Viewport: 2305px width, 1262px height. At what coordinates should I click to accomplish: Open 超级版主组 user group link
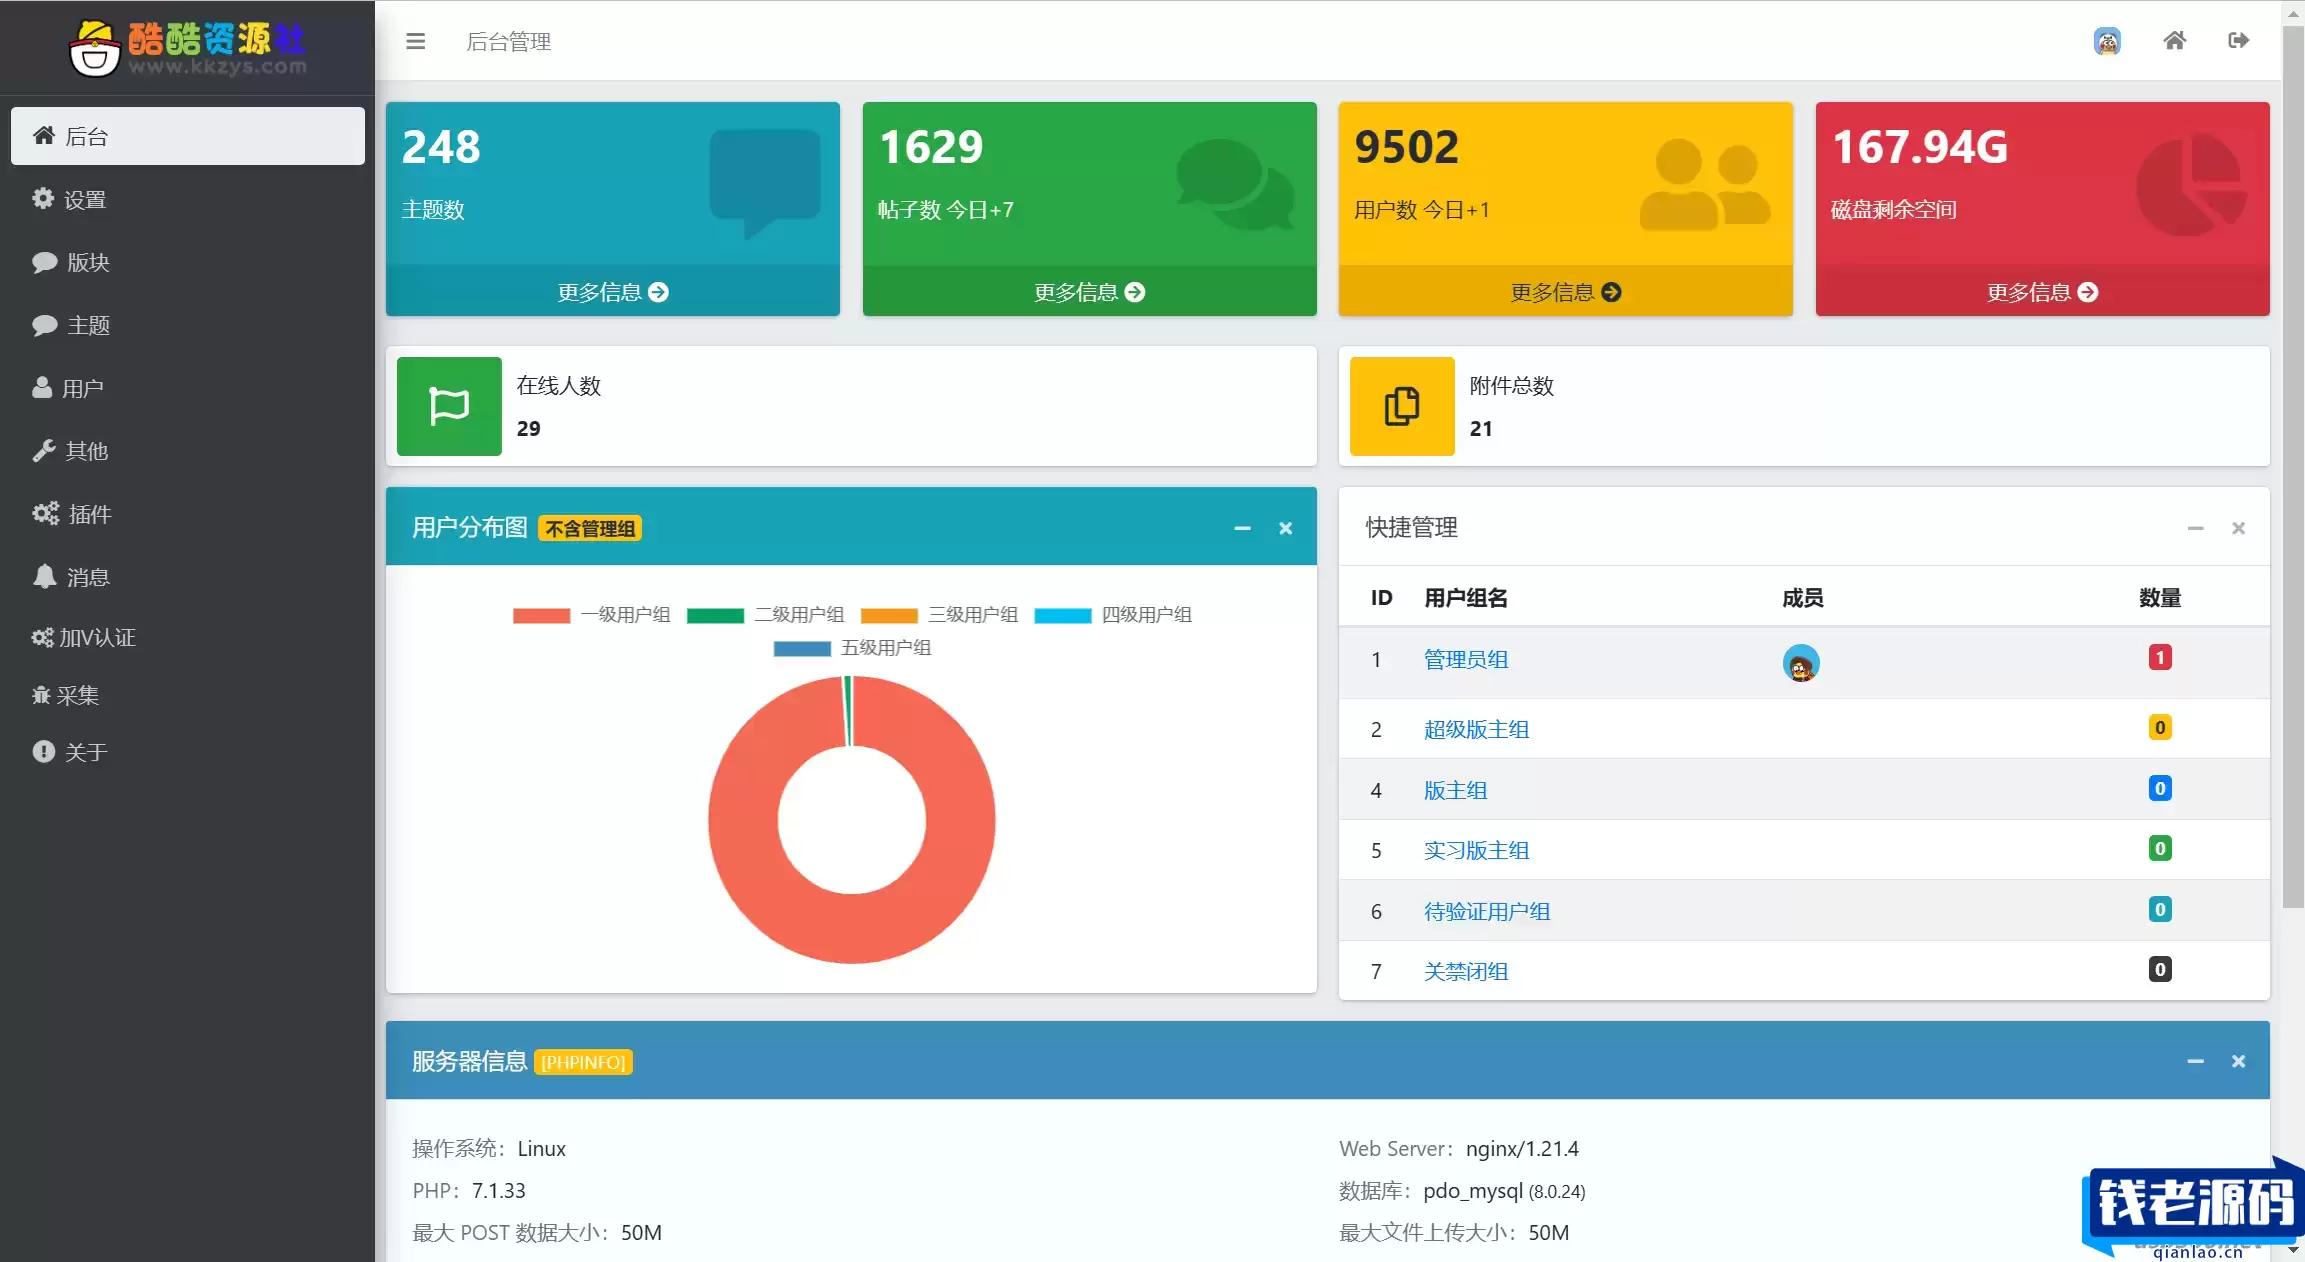point(1476,730)
